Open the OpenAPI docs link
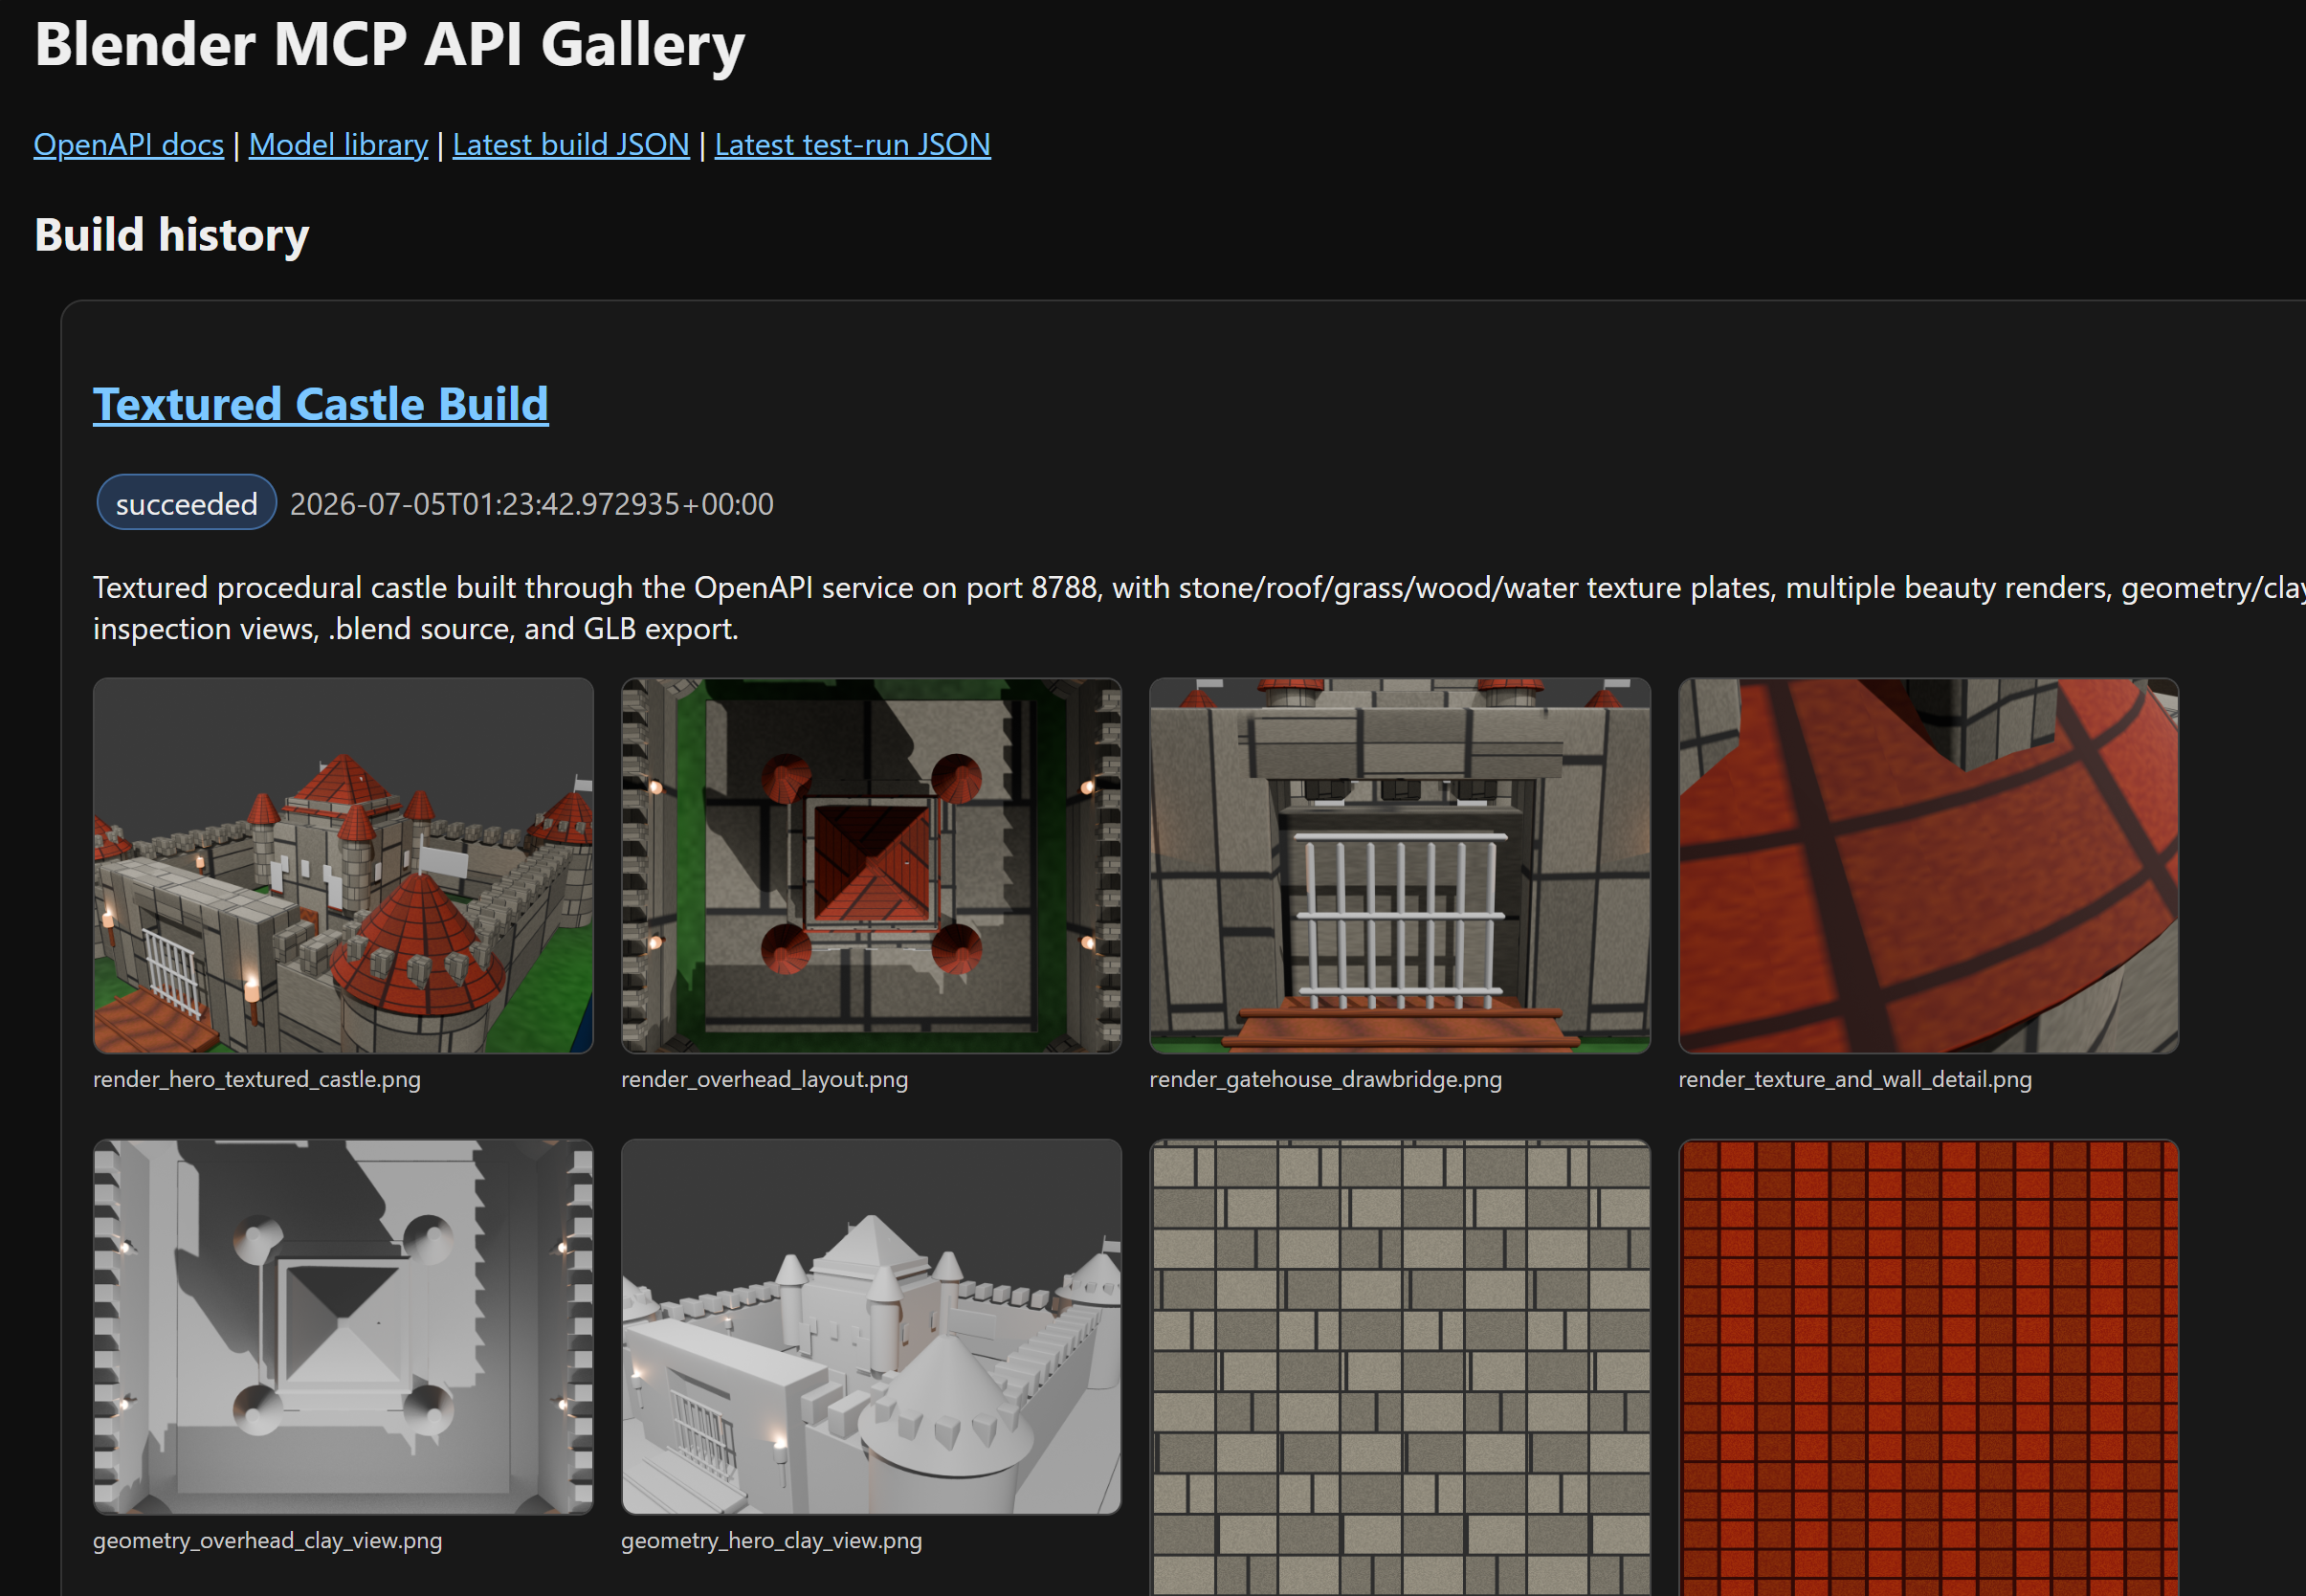 click(128, 145)
